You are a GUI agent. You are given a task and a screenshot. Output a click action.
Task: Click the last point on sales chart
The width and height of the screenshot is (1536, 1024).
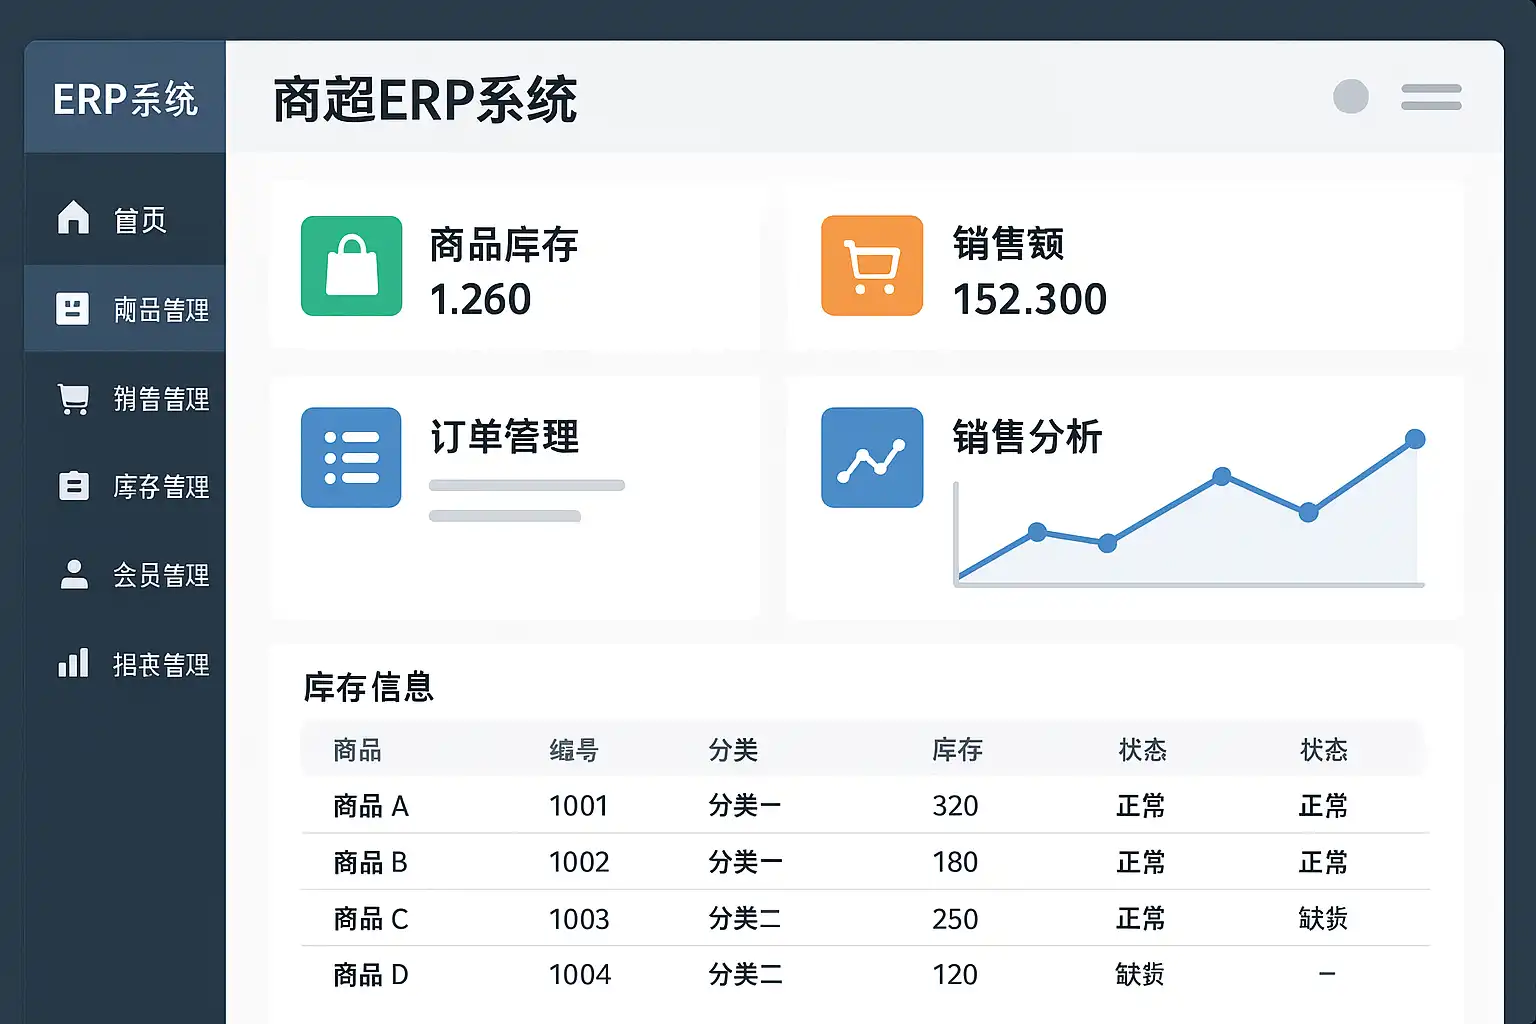[x=1414, y=439]
